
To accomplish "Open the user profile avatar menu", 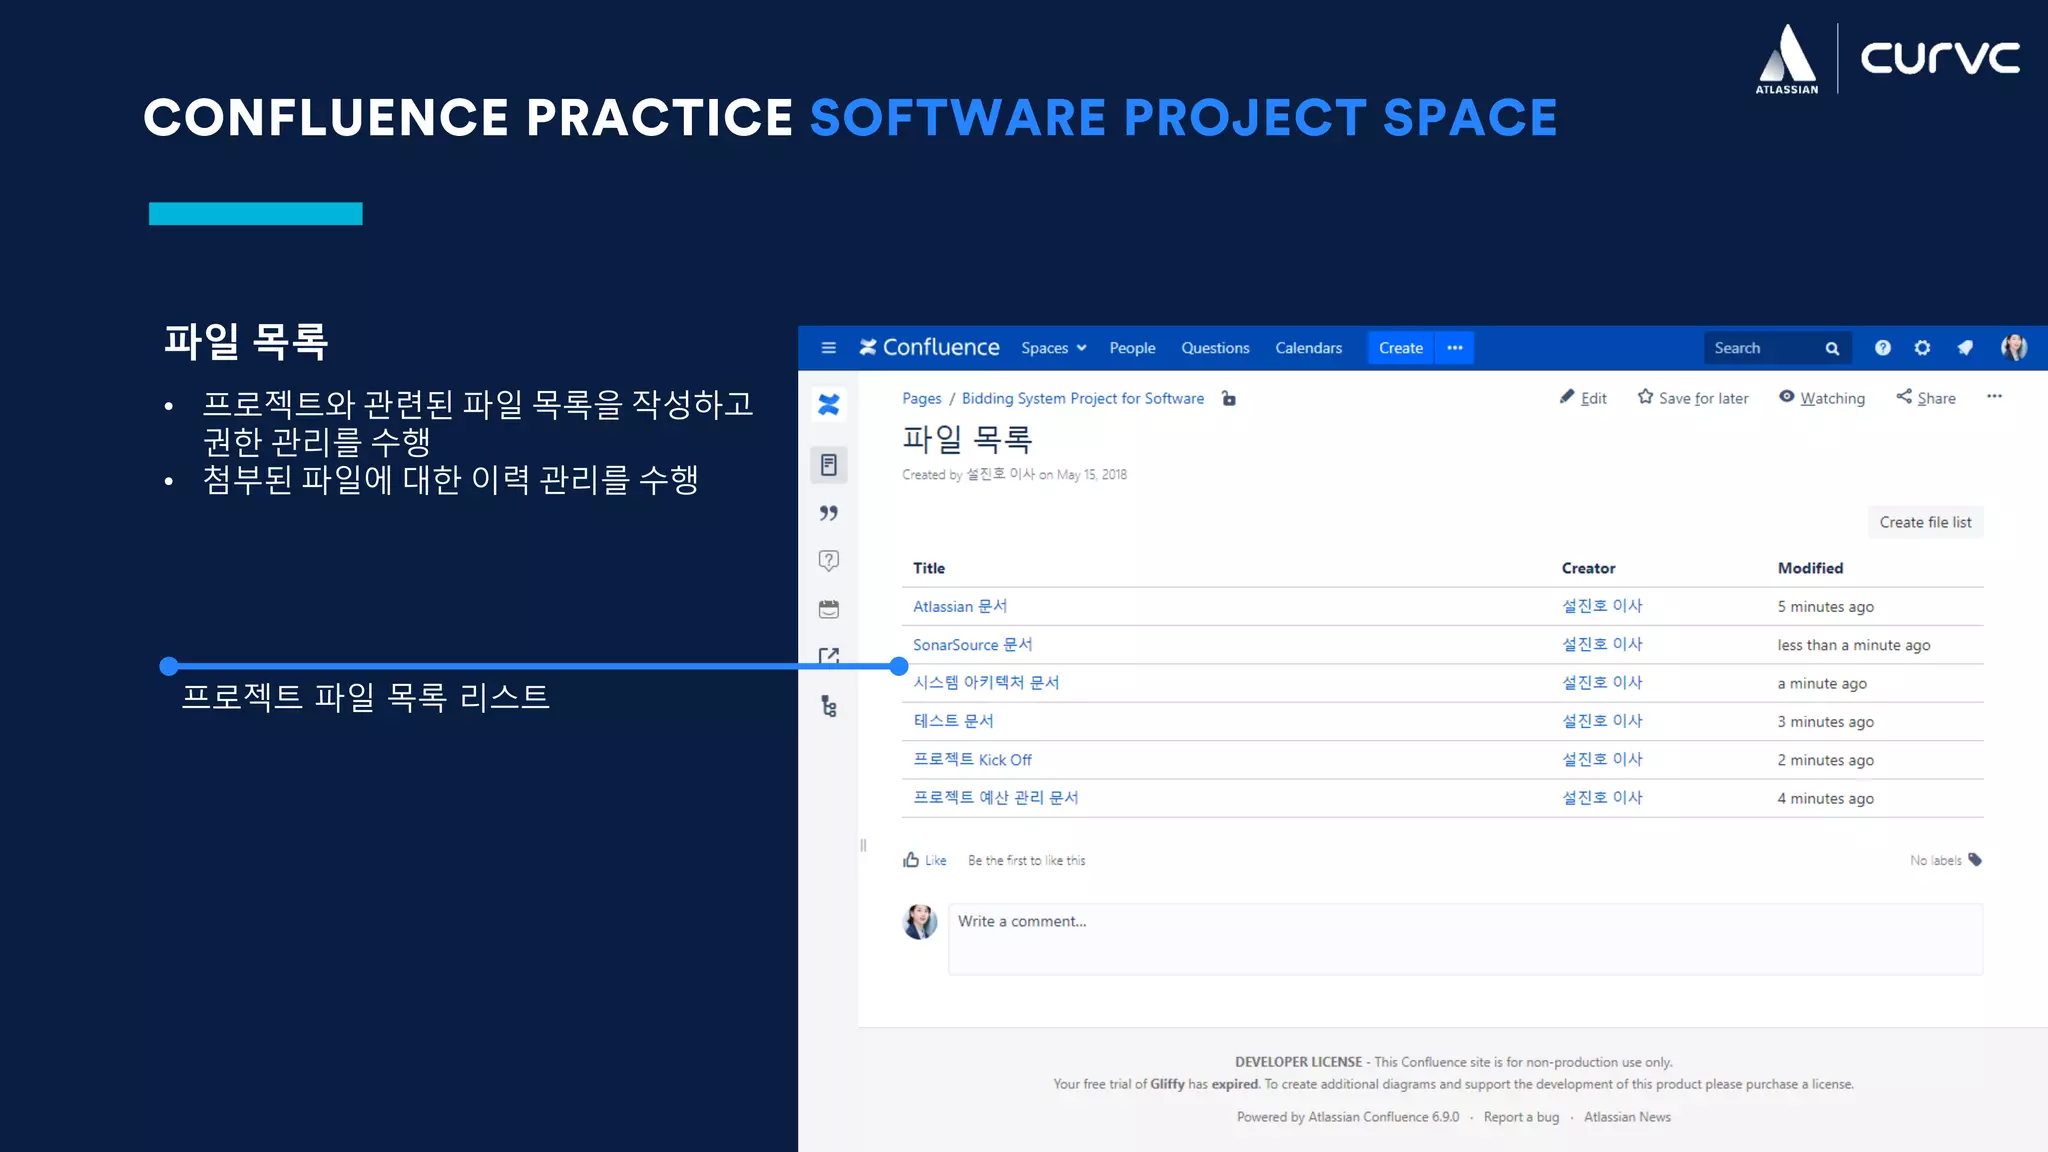I will coord(2014,348).
